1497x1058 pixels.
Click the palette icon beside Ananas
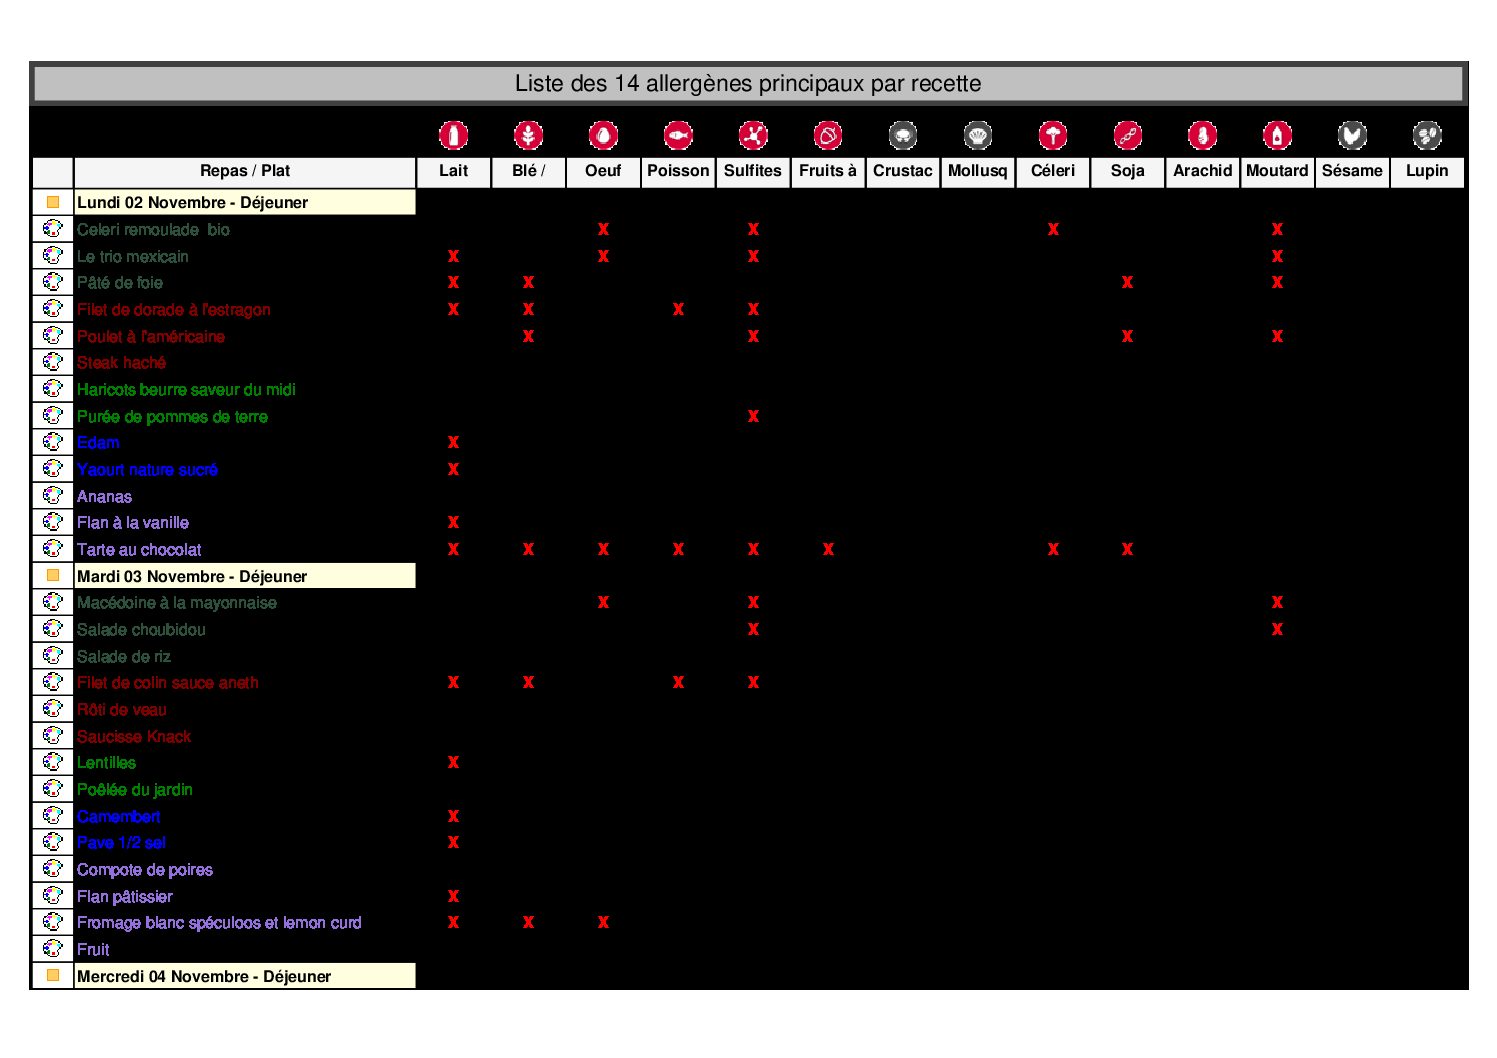[53, 496]
